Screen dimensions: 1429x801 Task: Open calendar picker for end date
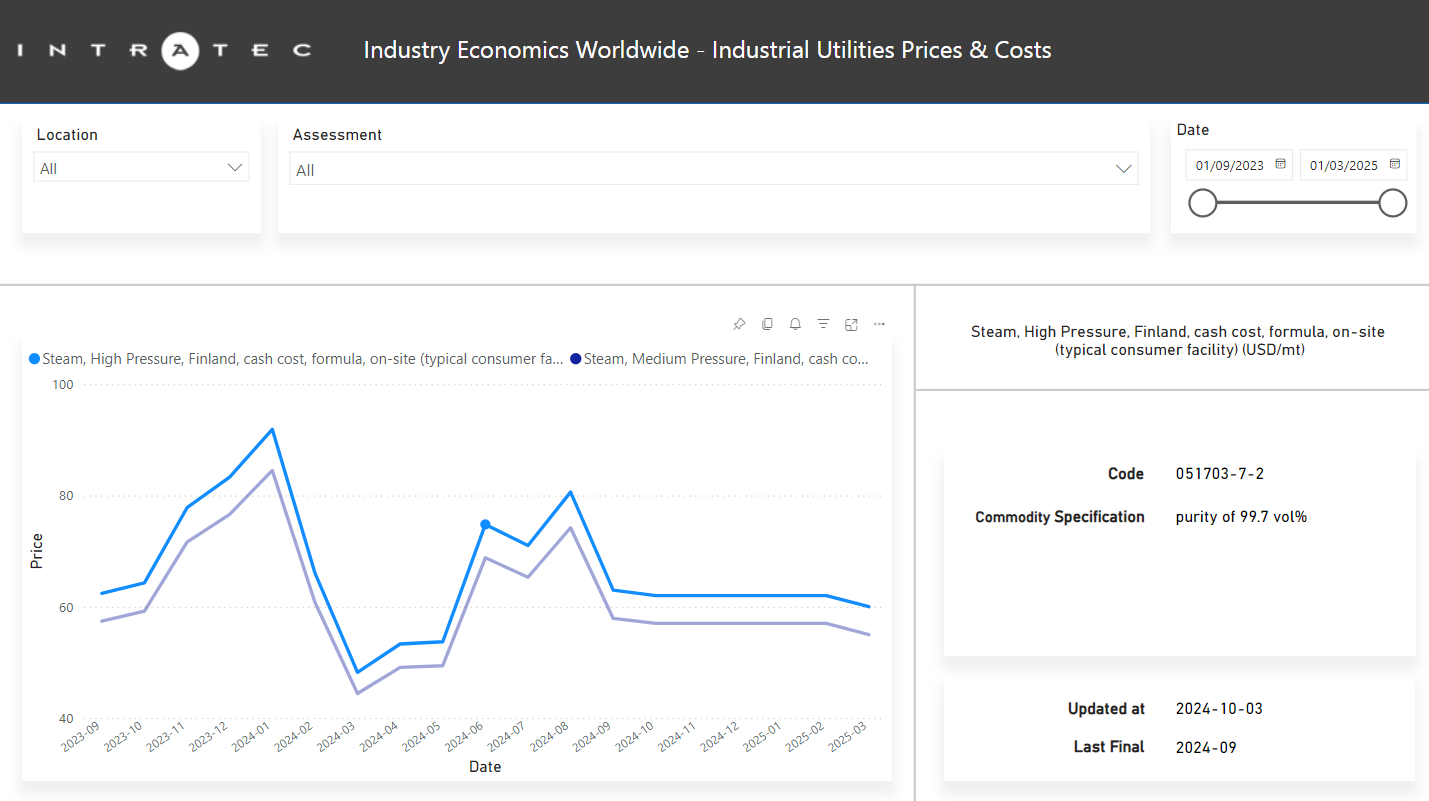(1394, 165)
